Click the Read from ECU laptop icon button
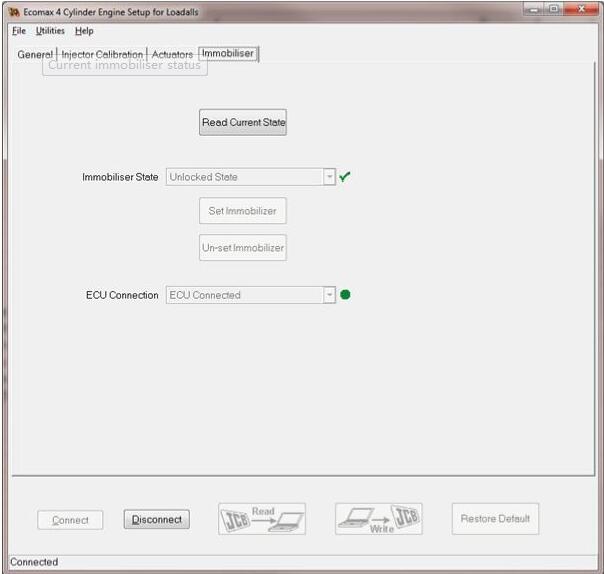Image resolution: width=604 pixels, height=574 pixels. tap(262, 519)
